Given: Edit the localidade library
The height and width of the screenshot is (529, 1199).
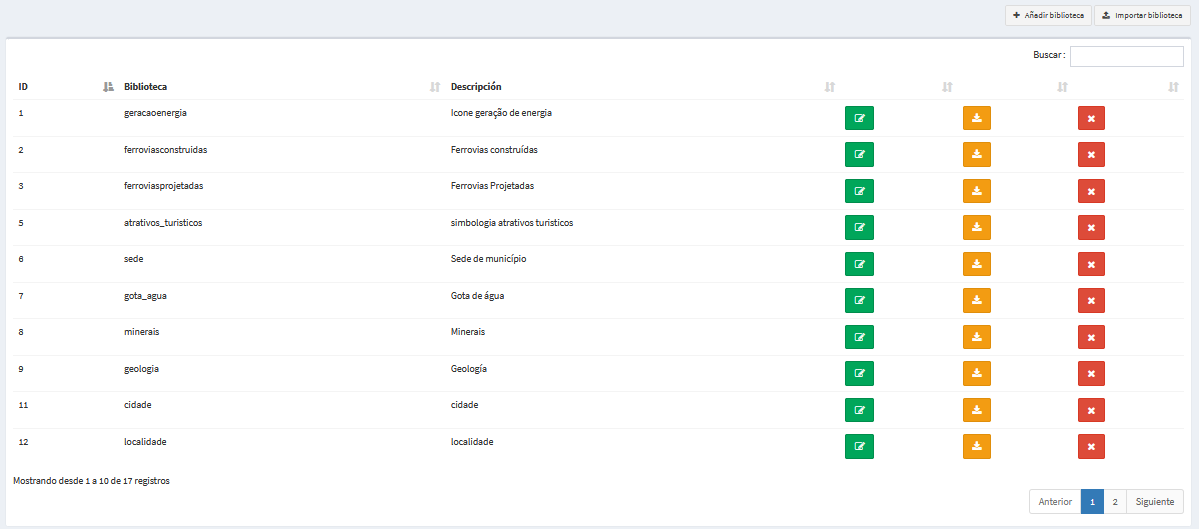Looking at the screenshot, I should (859, 446).
